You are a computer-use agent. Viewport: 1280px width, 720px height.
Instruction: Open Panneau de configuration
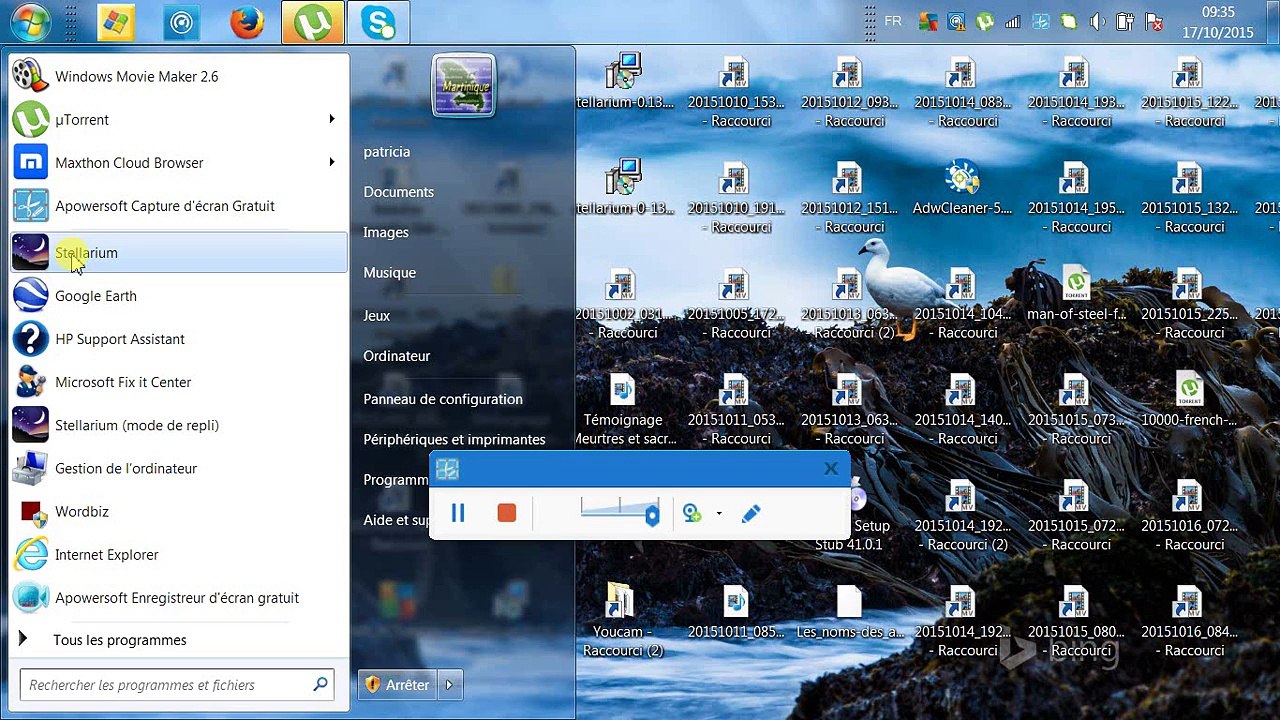click(442, 399)
